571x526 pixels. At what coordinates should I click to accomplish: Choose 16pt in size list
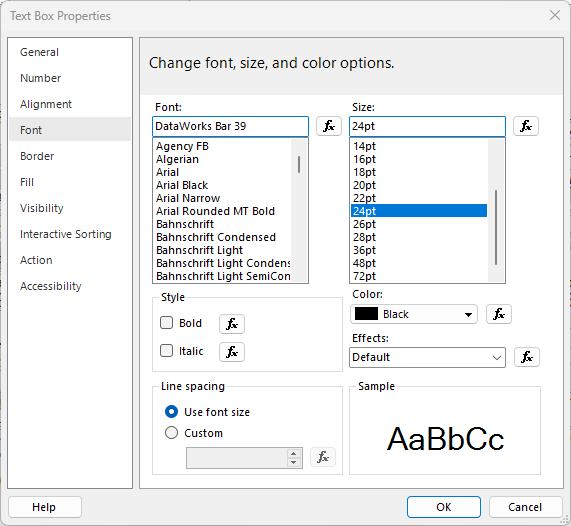pyautogui.click(x=419, y=159)
